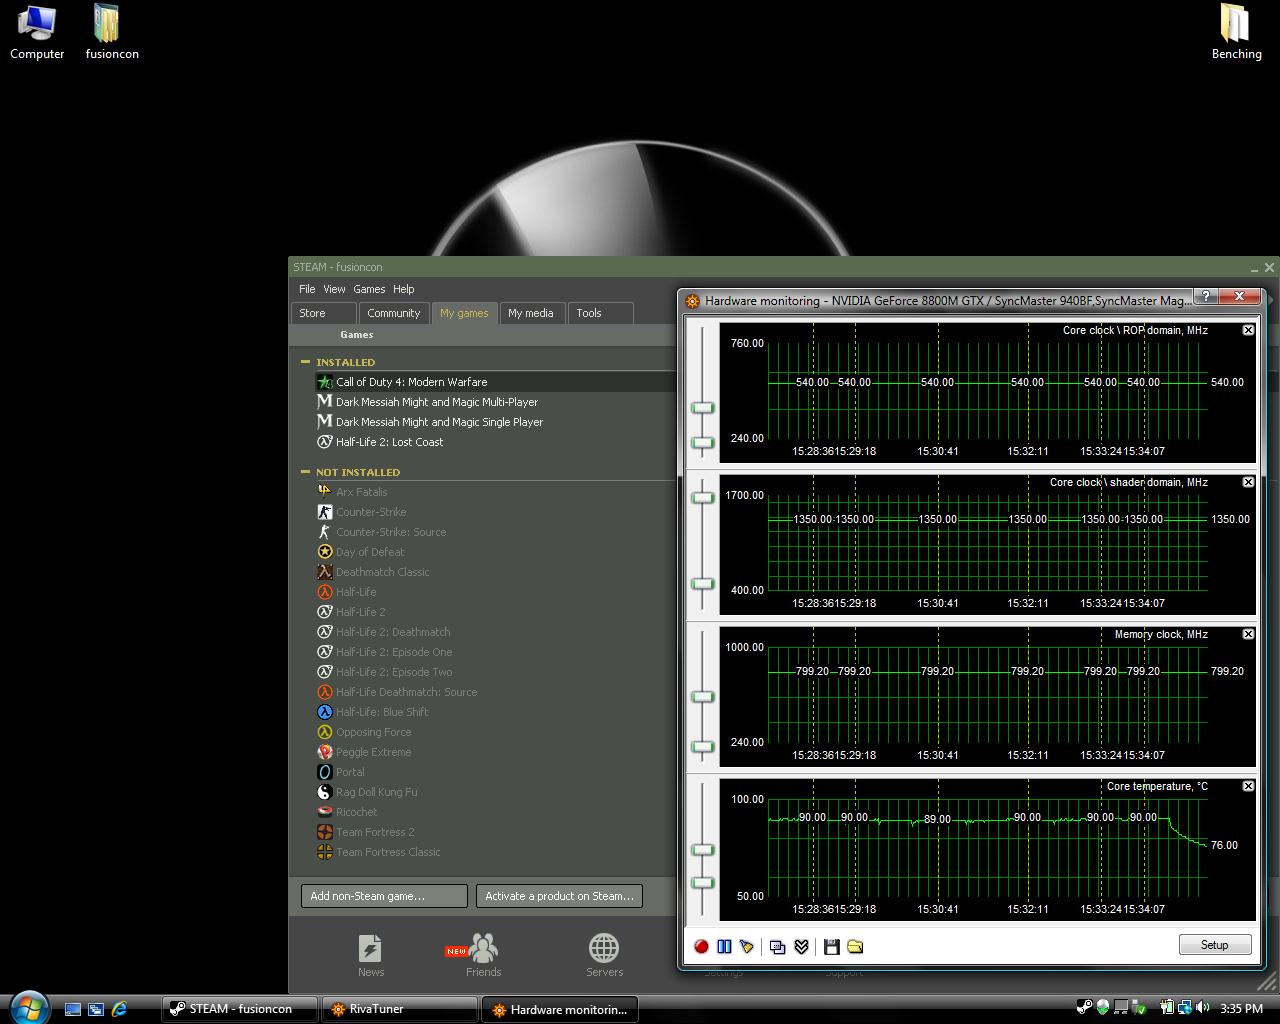Click the Team Fortress 2 icon

[x=324, y=832]
